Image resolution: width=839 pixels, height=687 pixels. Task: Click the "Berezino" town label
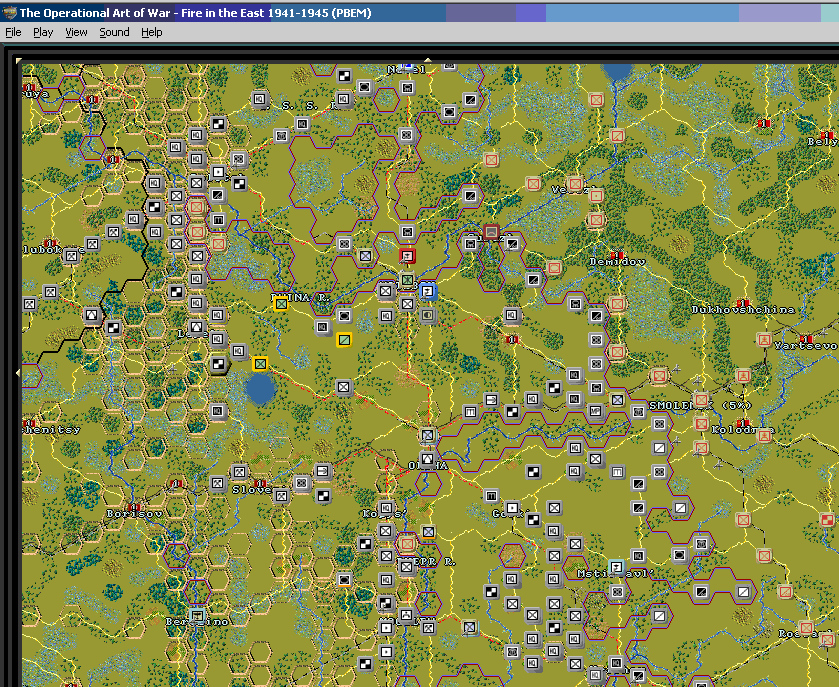pyautogui.click(x=197, y=622)
